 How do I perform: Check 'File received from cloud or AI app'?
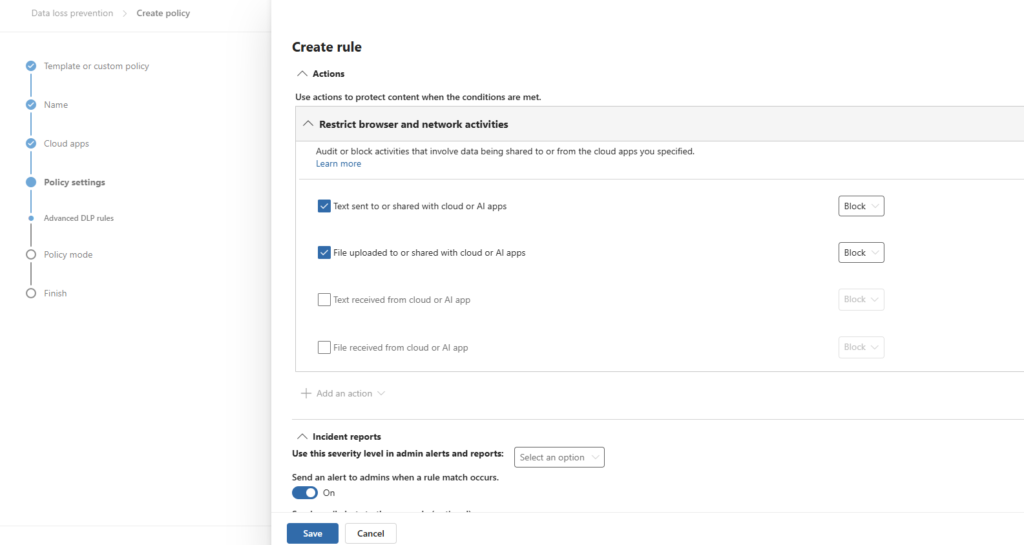tap(324, 347)
